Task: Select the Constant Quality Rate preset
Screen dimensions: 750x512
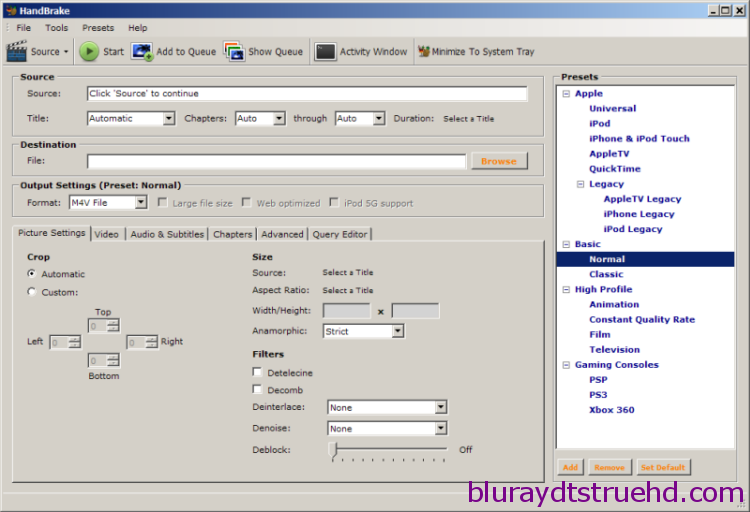Action: [x=642, y=320]
